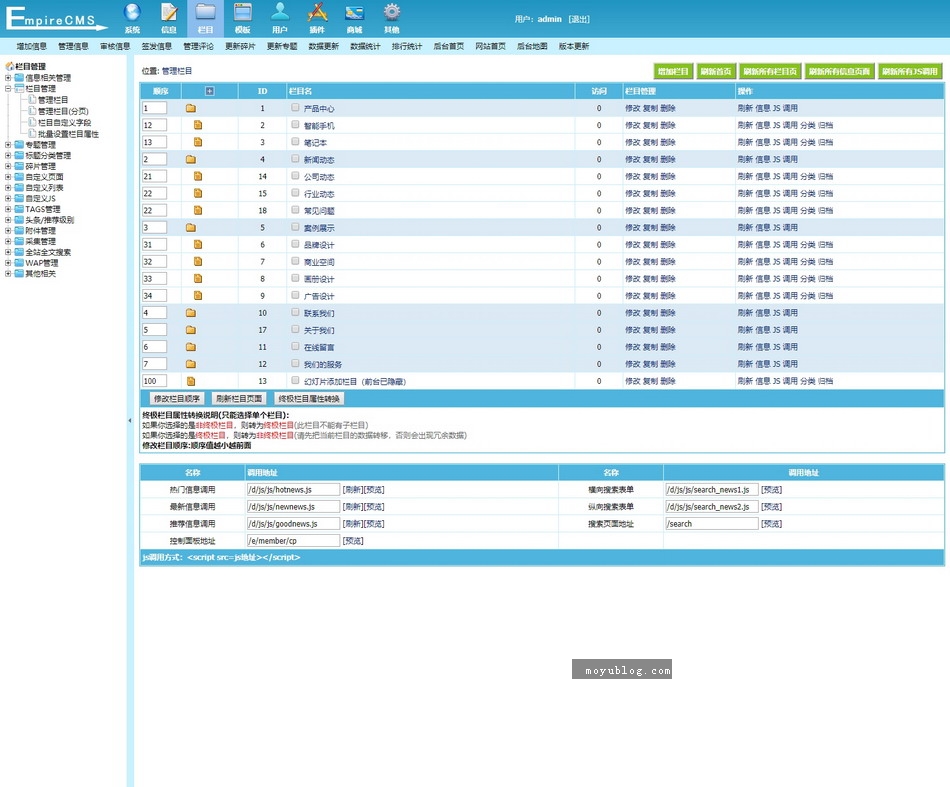The height and width of the screenshot is (787, 950).
Task: Open the 版本更新 menu item
Action: tap(574, 46)
